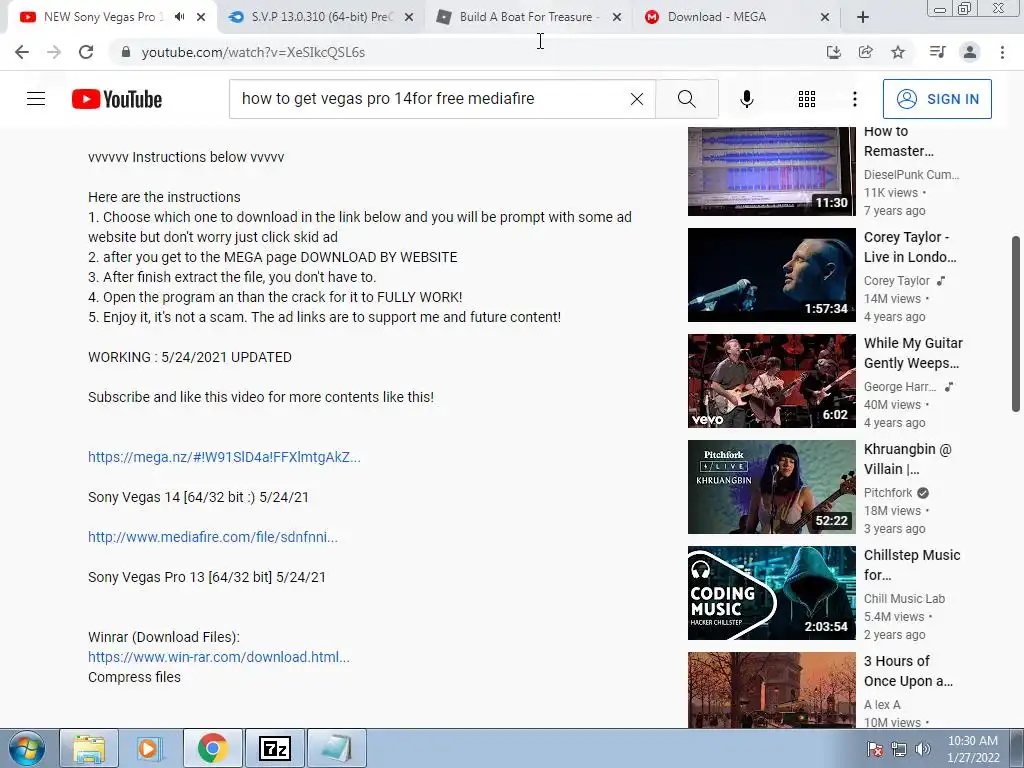1024x768 pixels.
Task: Click the 'WORKING : 5/24/2021 UPDATED' text
Action: click(x=190, y=357)
